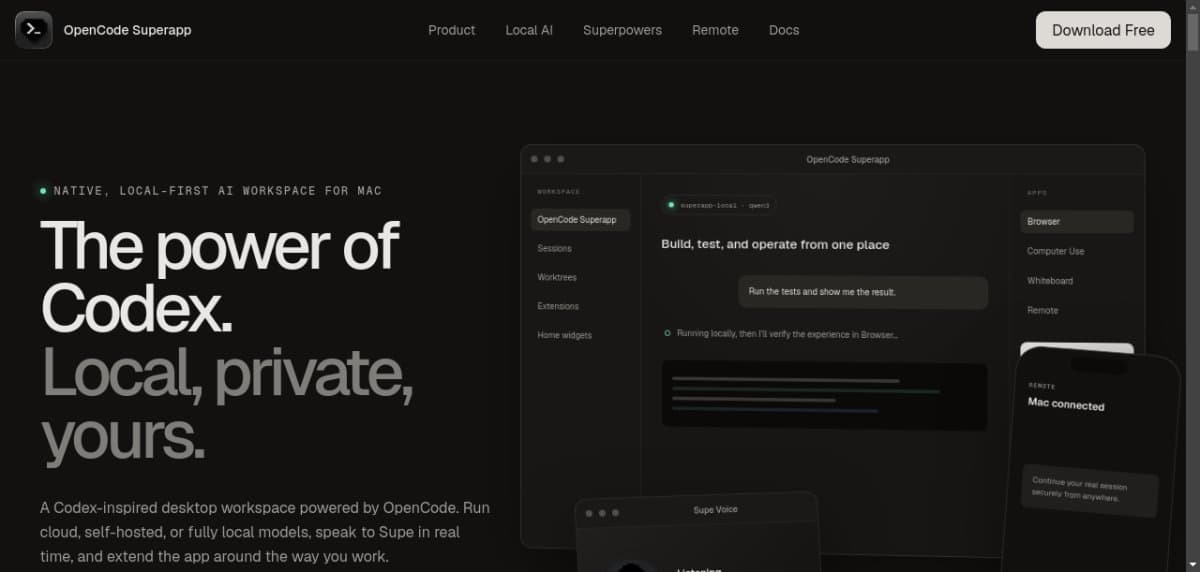
Task: Click the APPS panel heading
Action: [x=1037, y=193]
